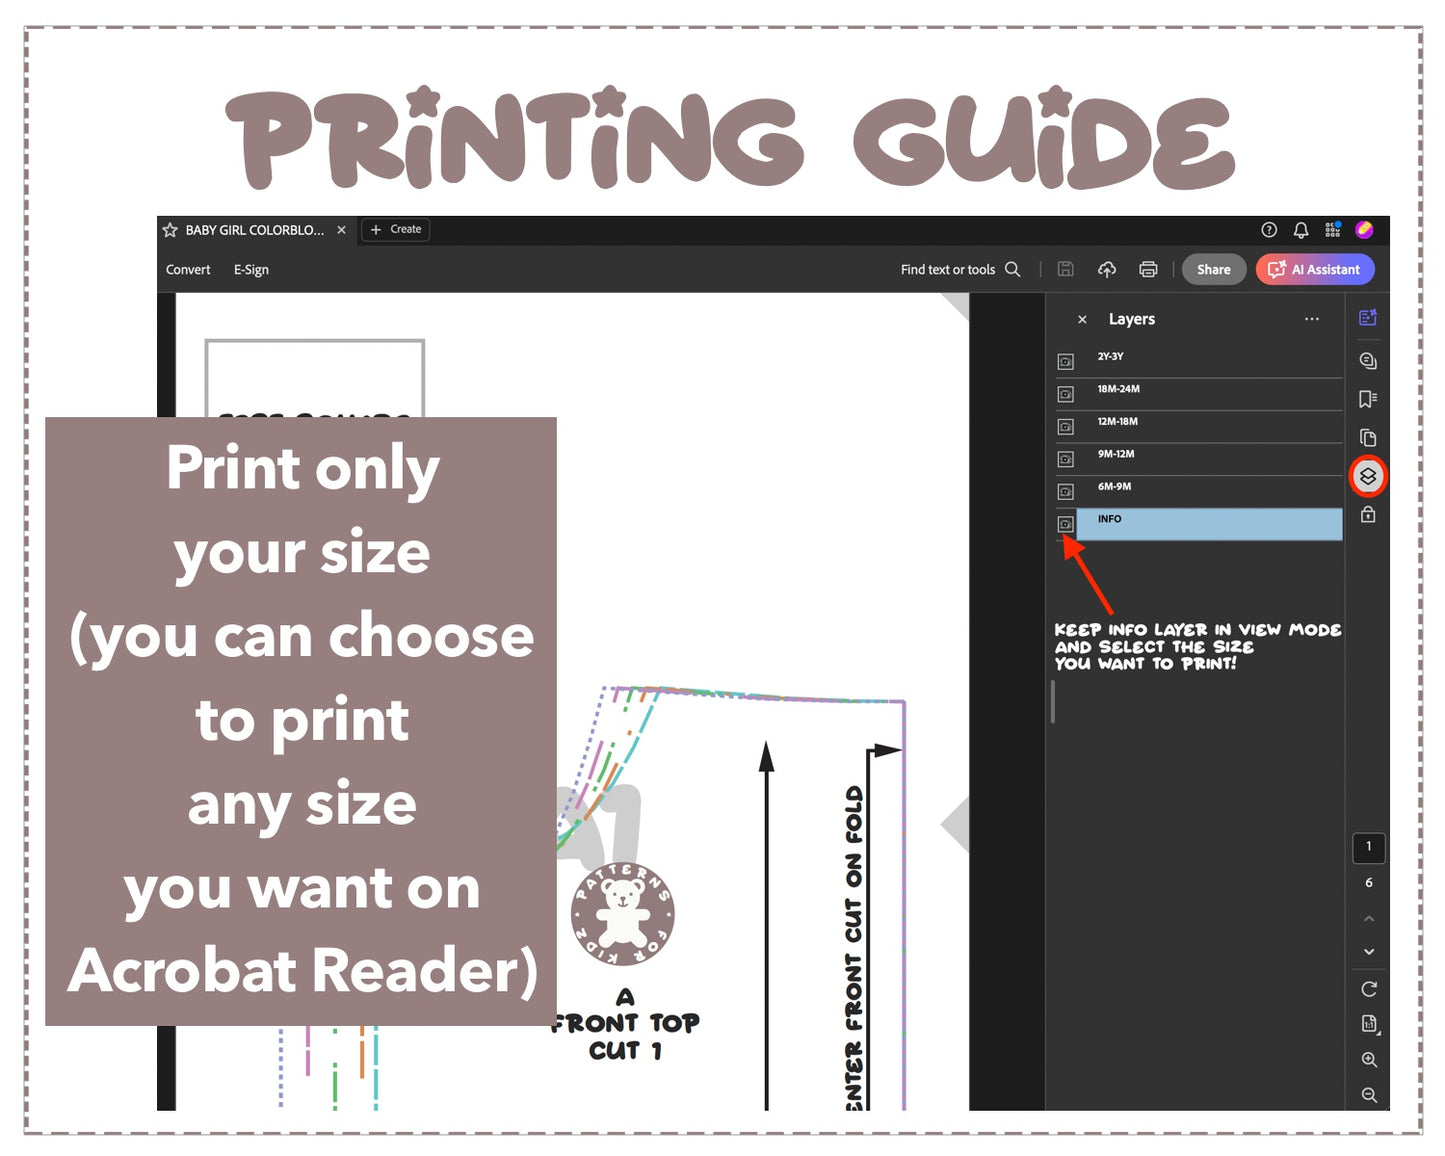Image resolution: width=1445 pixels, height=1156 pixels.
Task: Go to previous page with up chevron
Action: coord(1369,918)
